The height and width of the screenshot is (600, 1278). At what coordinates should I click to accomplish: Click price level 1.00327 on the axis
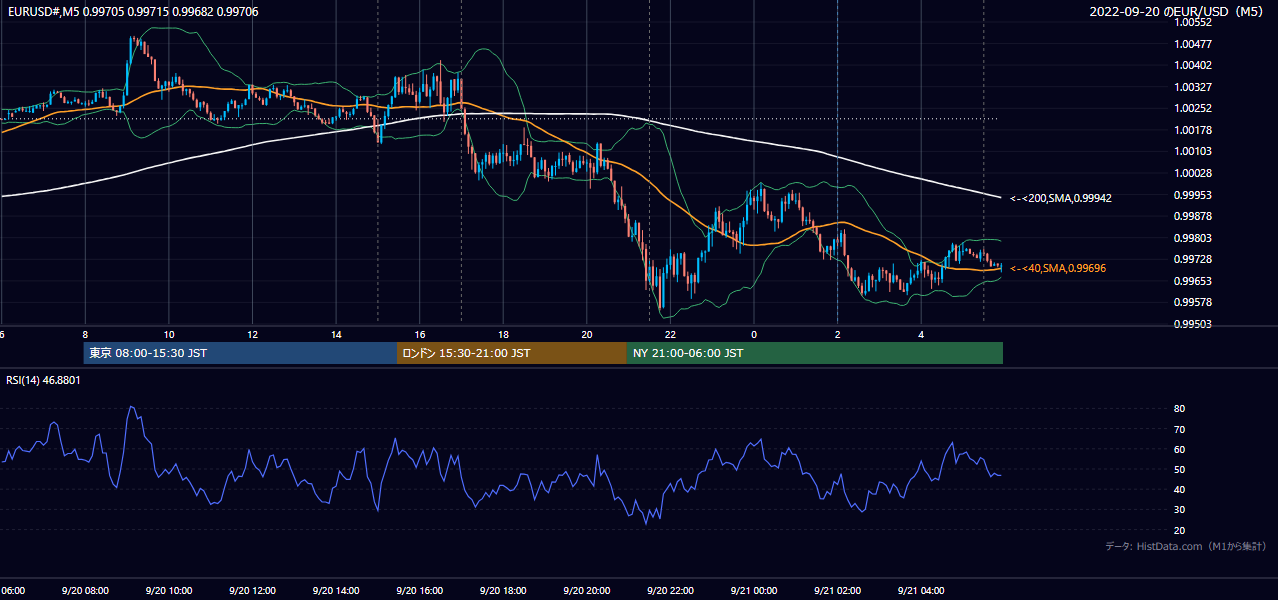coord(1195,87)
